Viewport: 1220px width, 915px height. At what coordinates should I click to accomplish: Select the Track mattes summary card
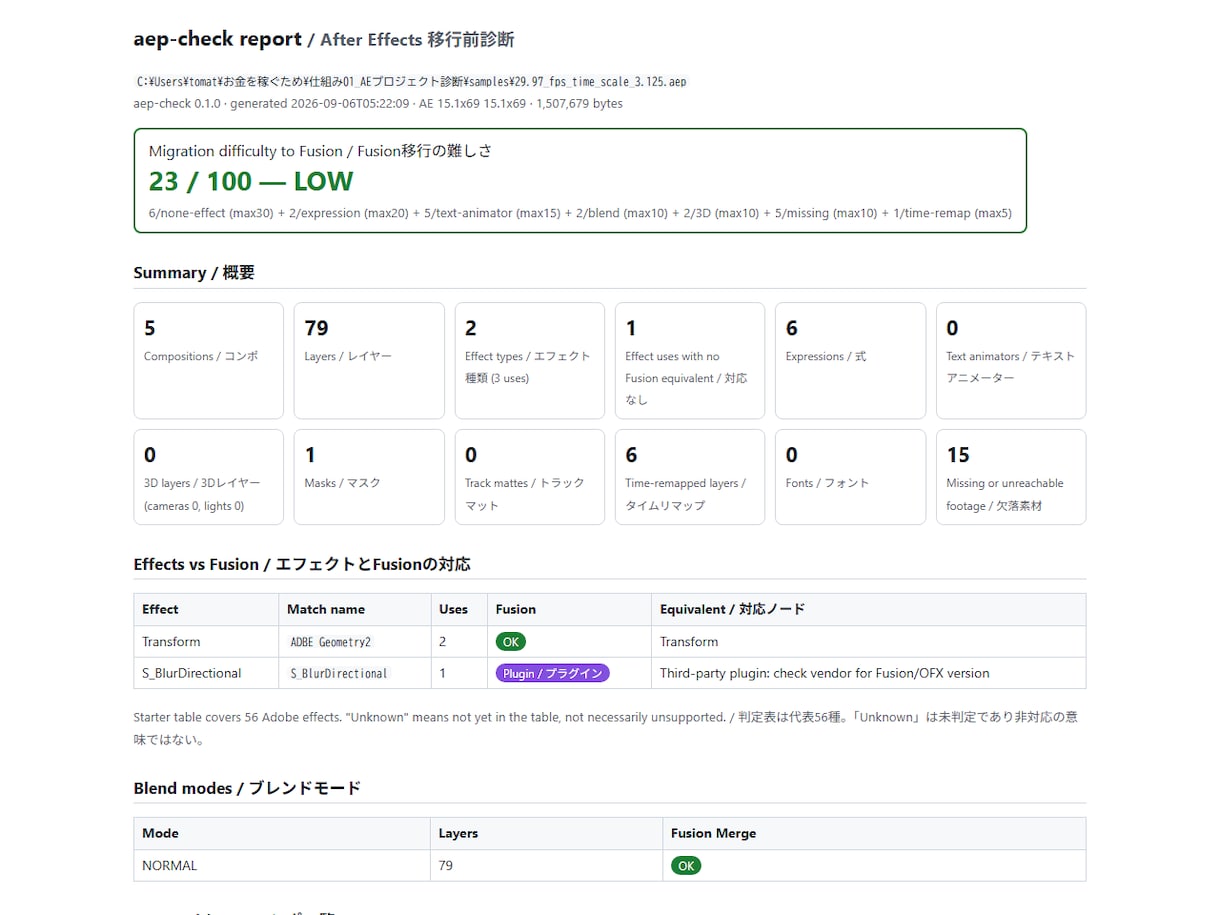point(529,477)
